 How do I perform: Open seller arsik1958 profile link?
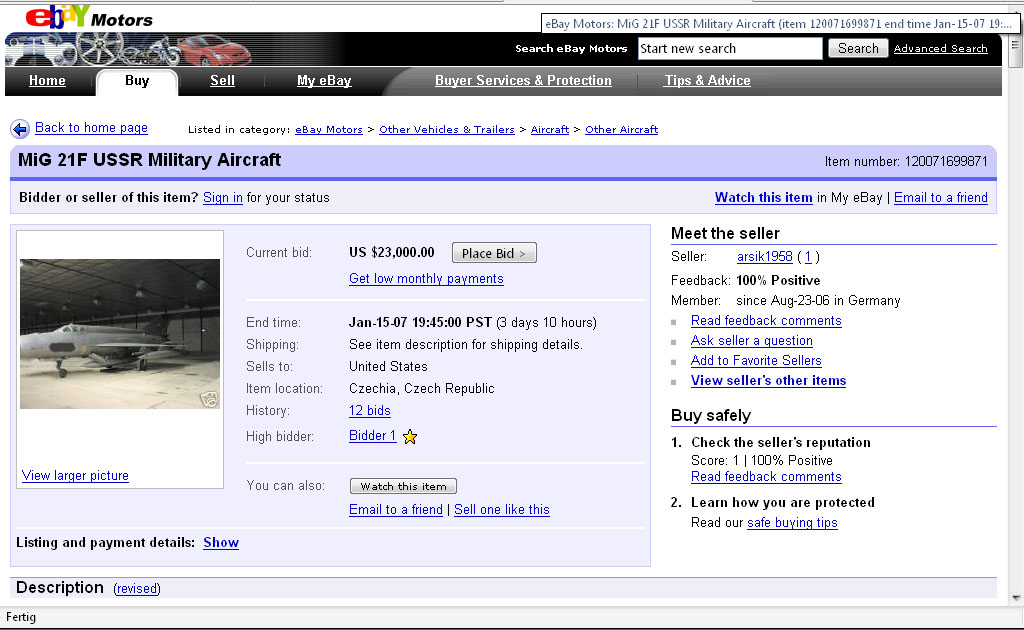coord(765,257)
